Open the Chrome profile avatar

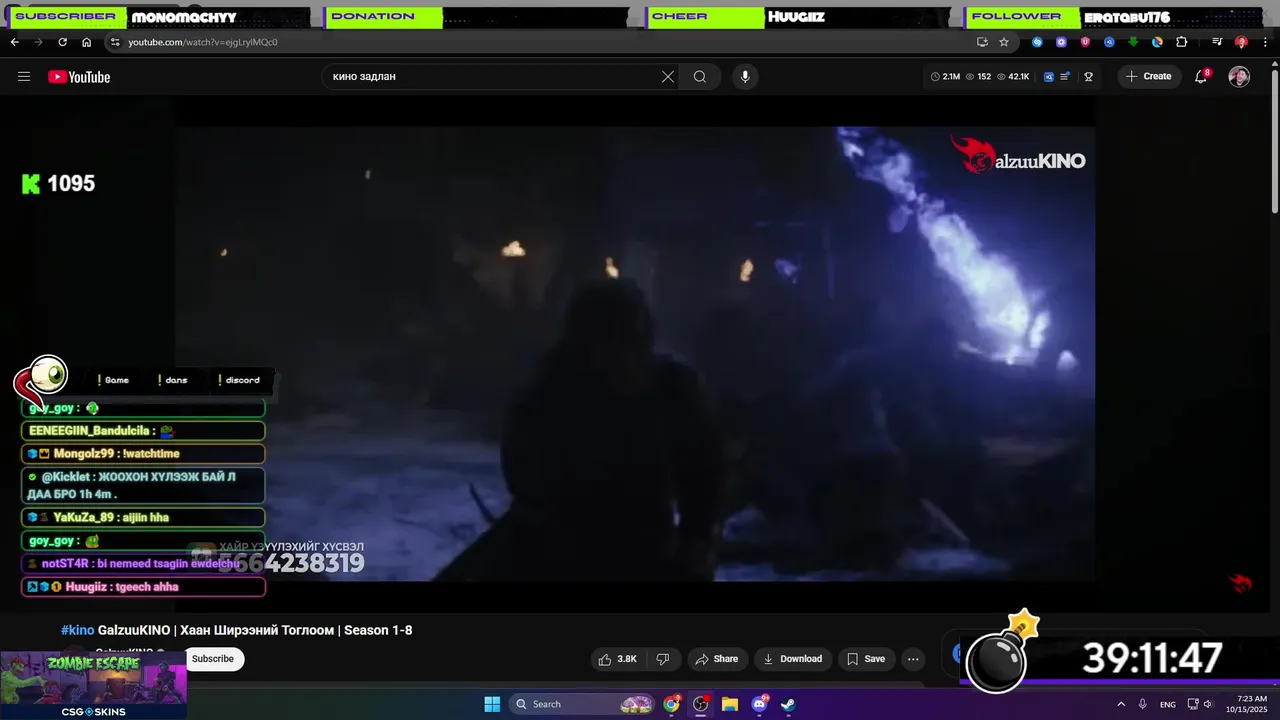(x=1241, y=42)
